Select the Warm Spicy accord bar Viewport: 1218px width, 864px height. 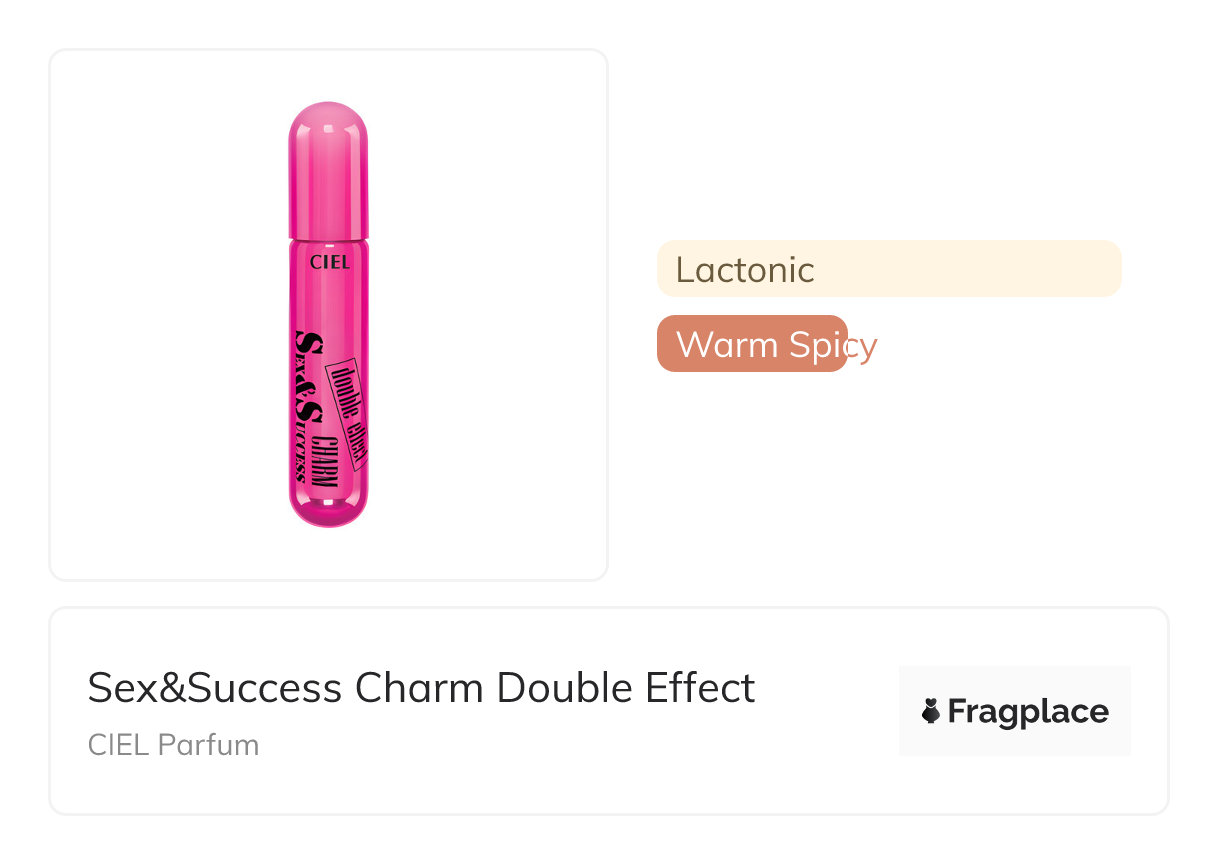click(752, 344)
